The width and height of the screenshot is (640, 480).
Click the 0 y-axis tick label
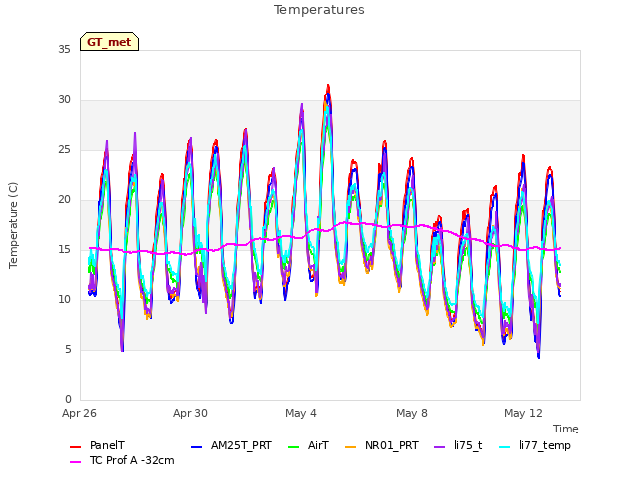(68, 399)
